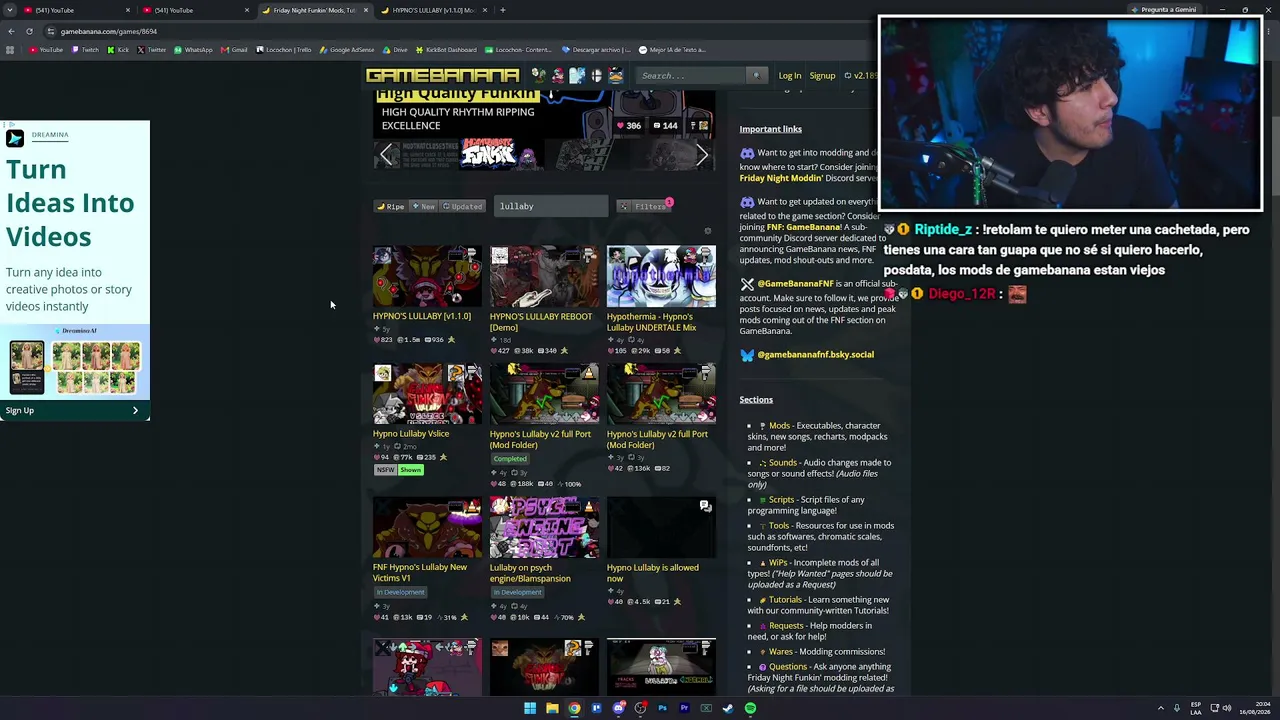Open the Scripts section
Screen dimensions: 1280x720
pyautogui.click(x=781, y=500)
